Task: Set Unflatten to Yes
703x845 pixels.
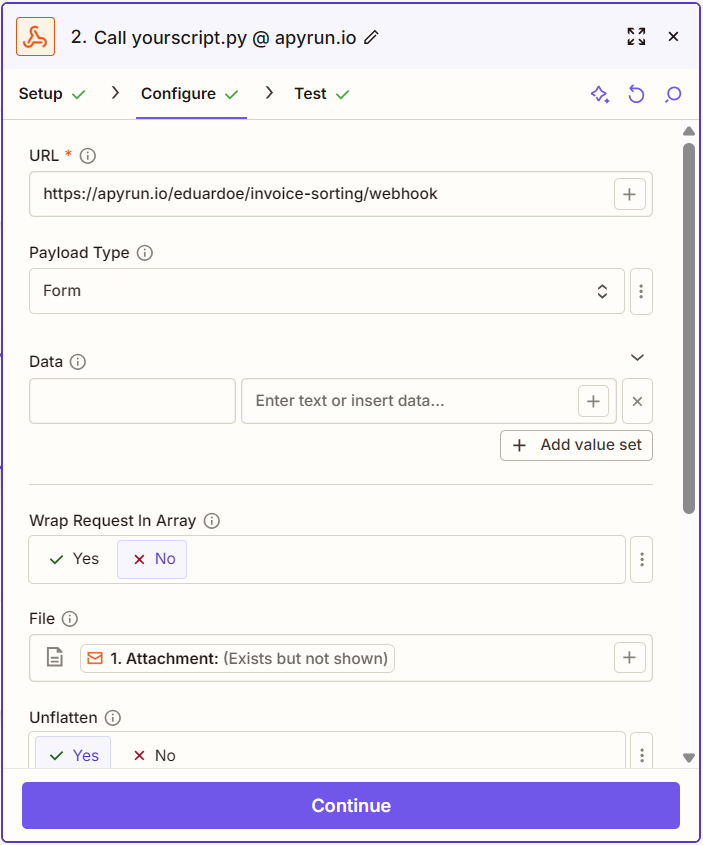Action: pyautogui.click(x=72, y=755)
